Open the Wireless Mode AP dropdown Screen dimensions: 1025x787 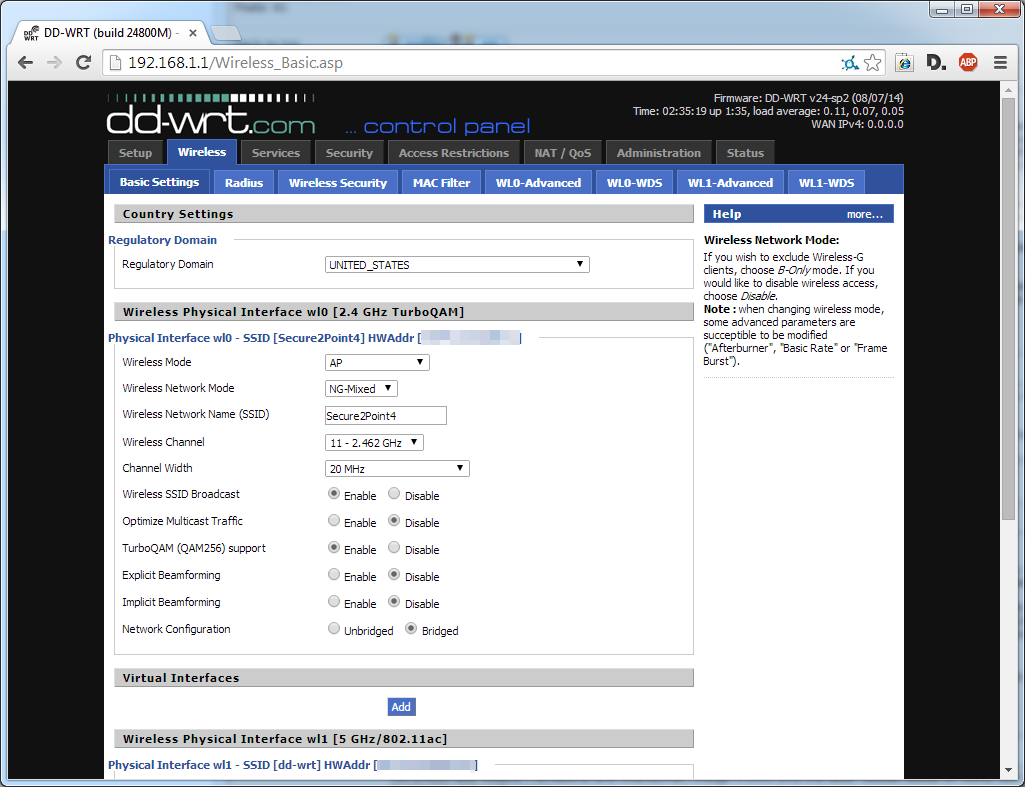377,362
